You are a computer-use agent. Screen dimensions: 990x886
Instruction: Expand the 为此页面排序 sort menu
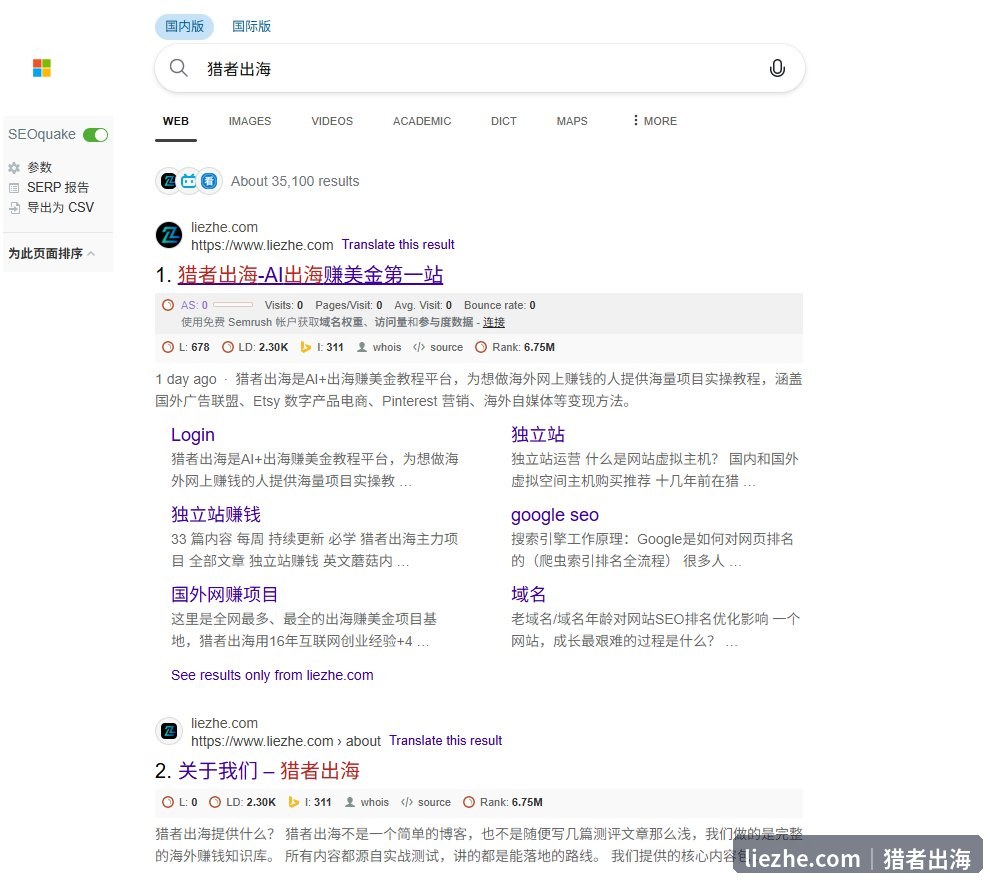tap(52, 253)
